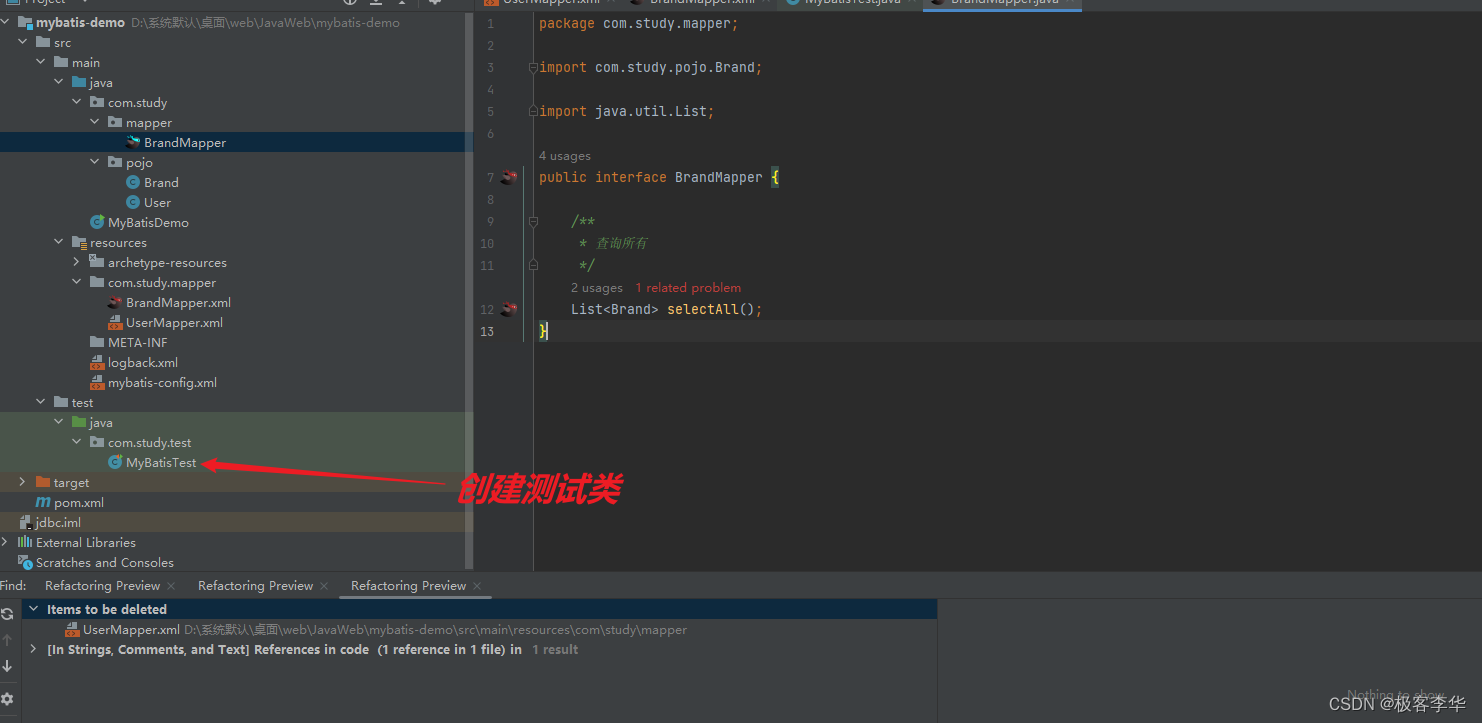
Task: Select the Brand class in project tree
Action: (x=161, y=182)
